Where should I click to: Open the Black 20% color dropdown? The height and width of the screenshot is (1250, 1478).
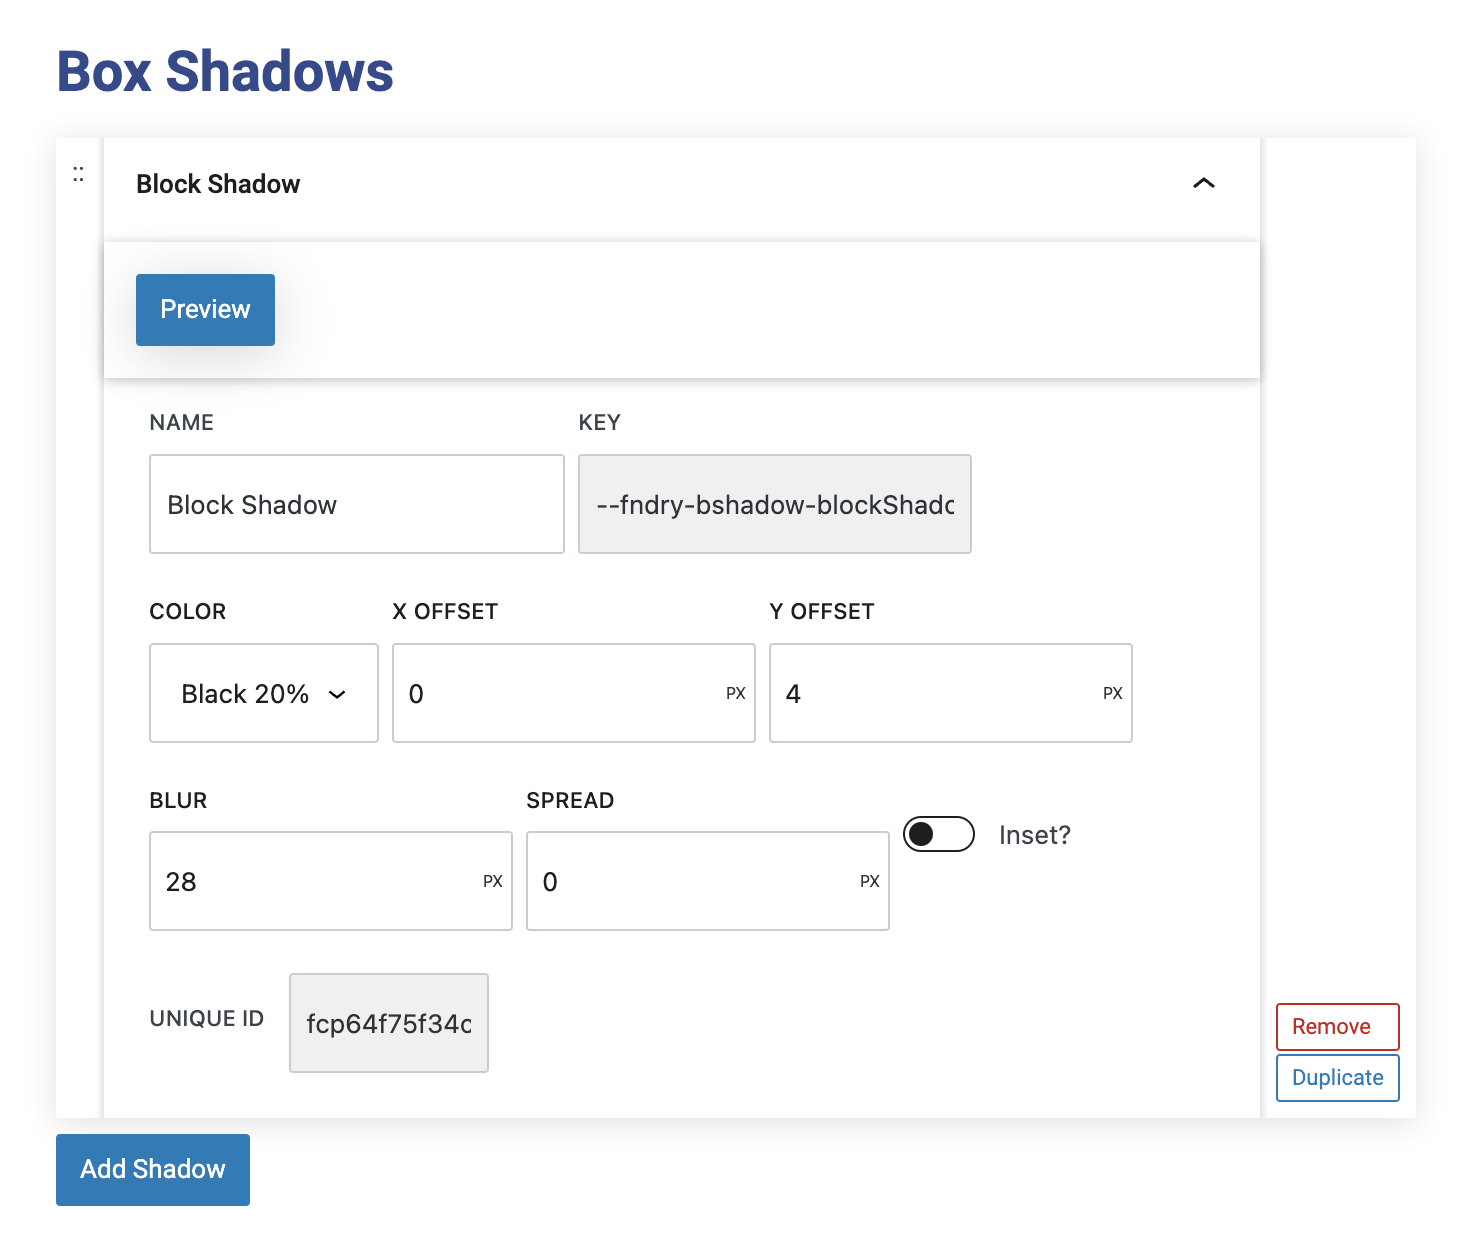[263, 693]
